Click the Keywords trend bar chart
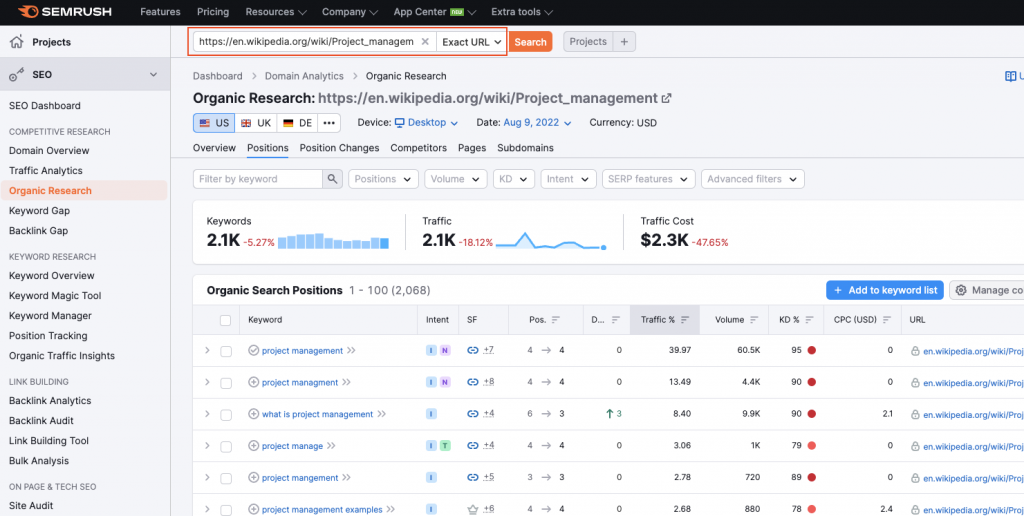Viewport: 1024px width, 516px height. click(333, 241)
